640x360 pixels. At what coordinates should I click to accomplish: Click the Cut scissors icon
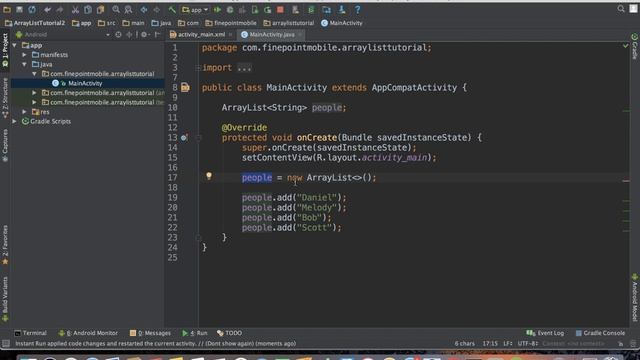tap(75, 9)
